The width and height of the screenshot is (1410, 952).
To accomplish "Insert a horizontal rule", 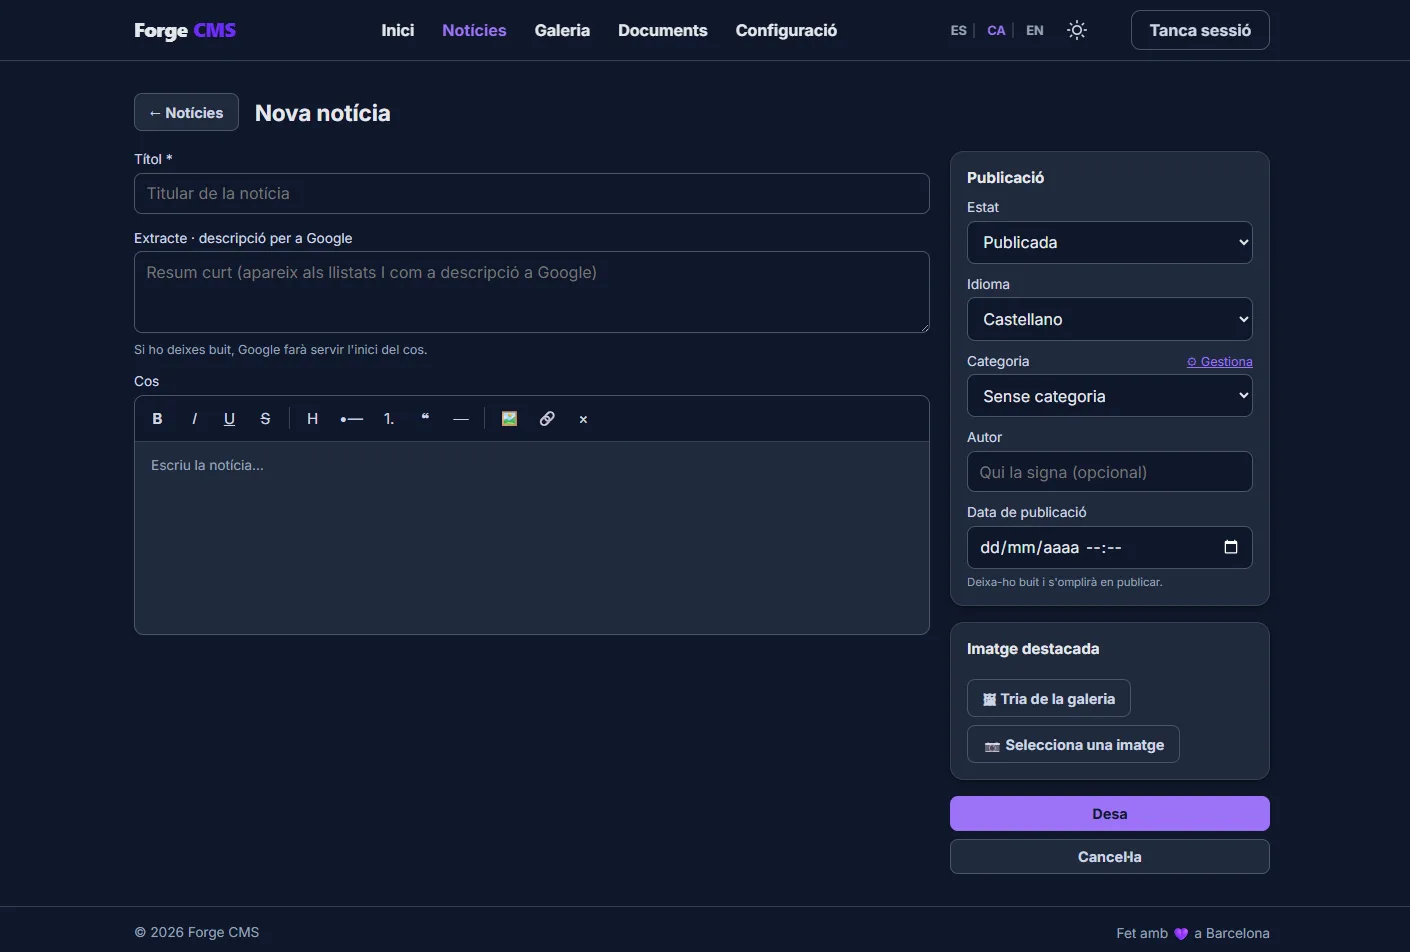I will 461,419.
